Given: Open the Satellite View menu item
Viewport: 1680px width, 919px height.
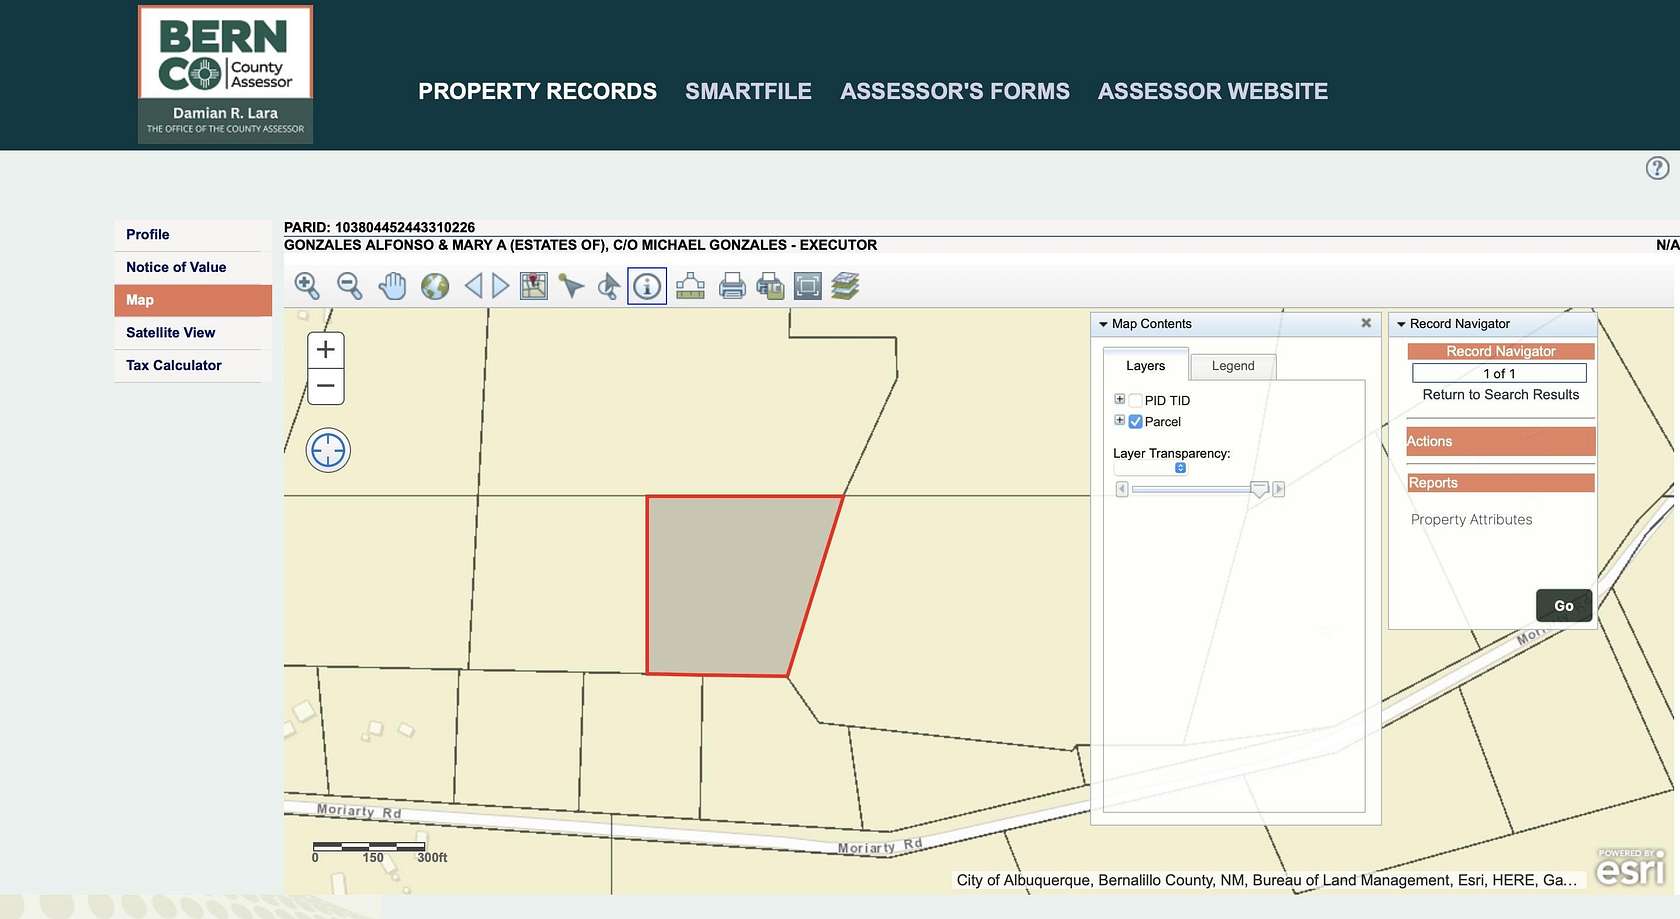Looking at the screenshot, I should [x=170, y=332].
